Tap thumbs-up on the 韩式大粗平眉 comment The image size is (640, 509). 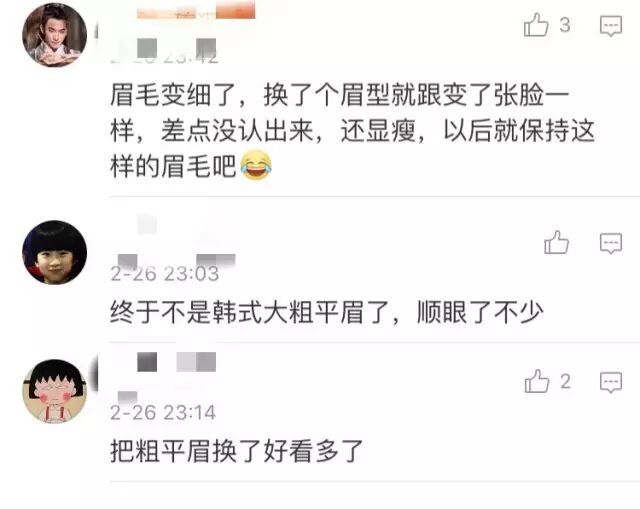click(556, 242)
